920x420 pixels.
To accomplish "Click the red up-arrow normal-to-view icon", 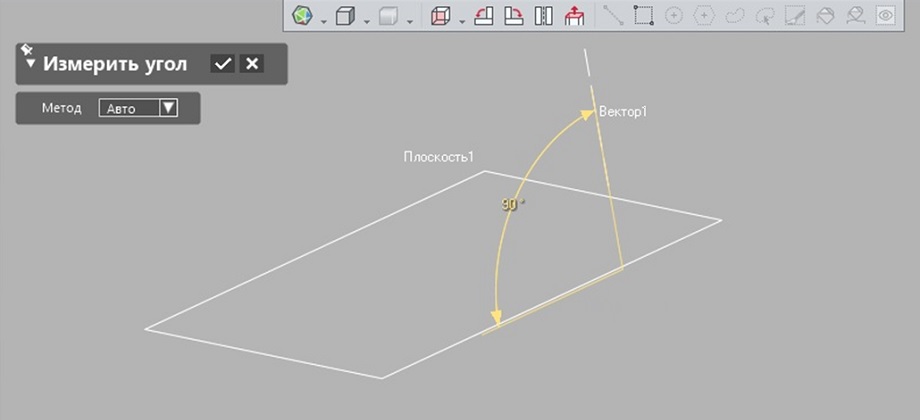I will tap(574, 16).
